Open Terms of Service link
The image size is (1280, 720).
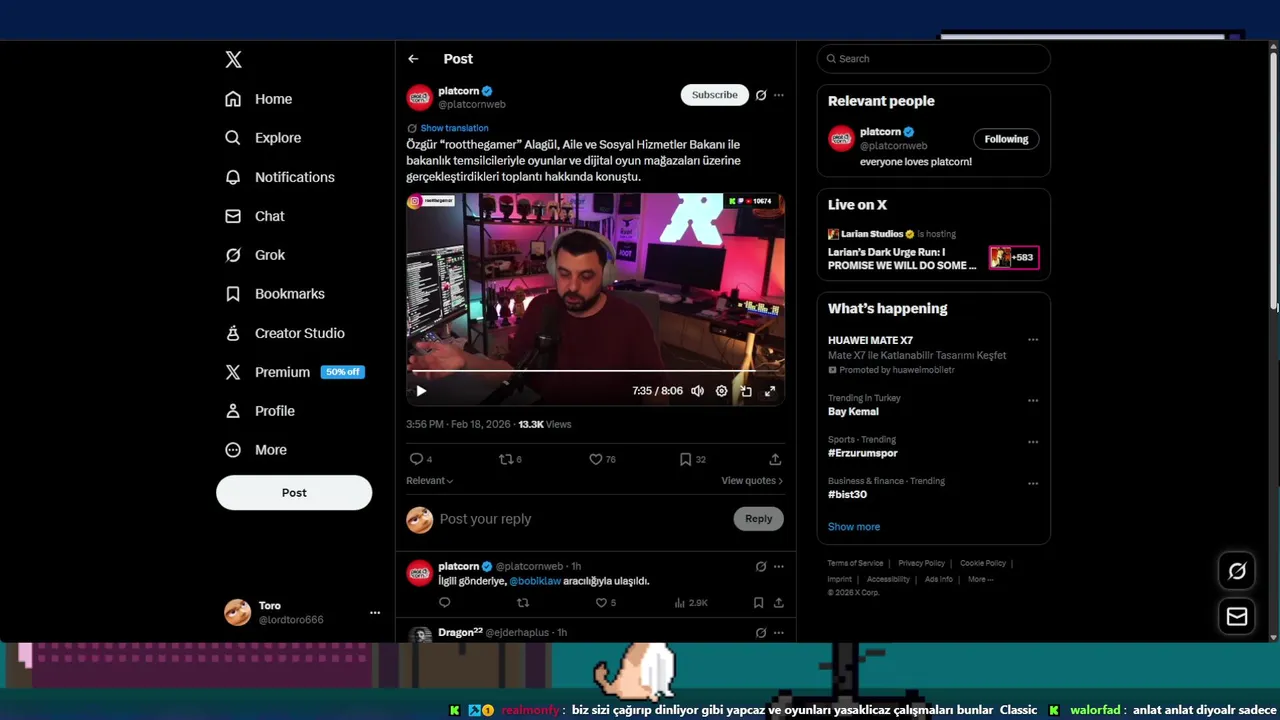point(855,563)
